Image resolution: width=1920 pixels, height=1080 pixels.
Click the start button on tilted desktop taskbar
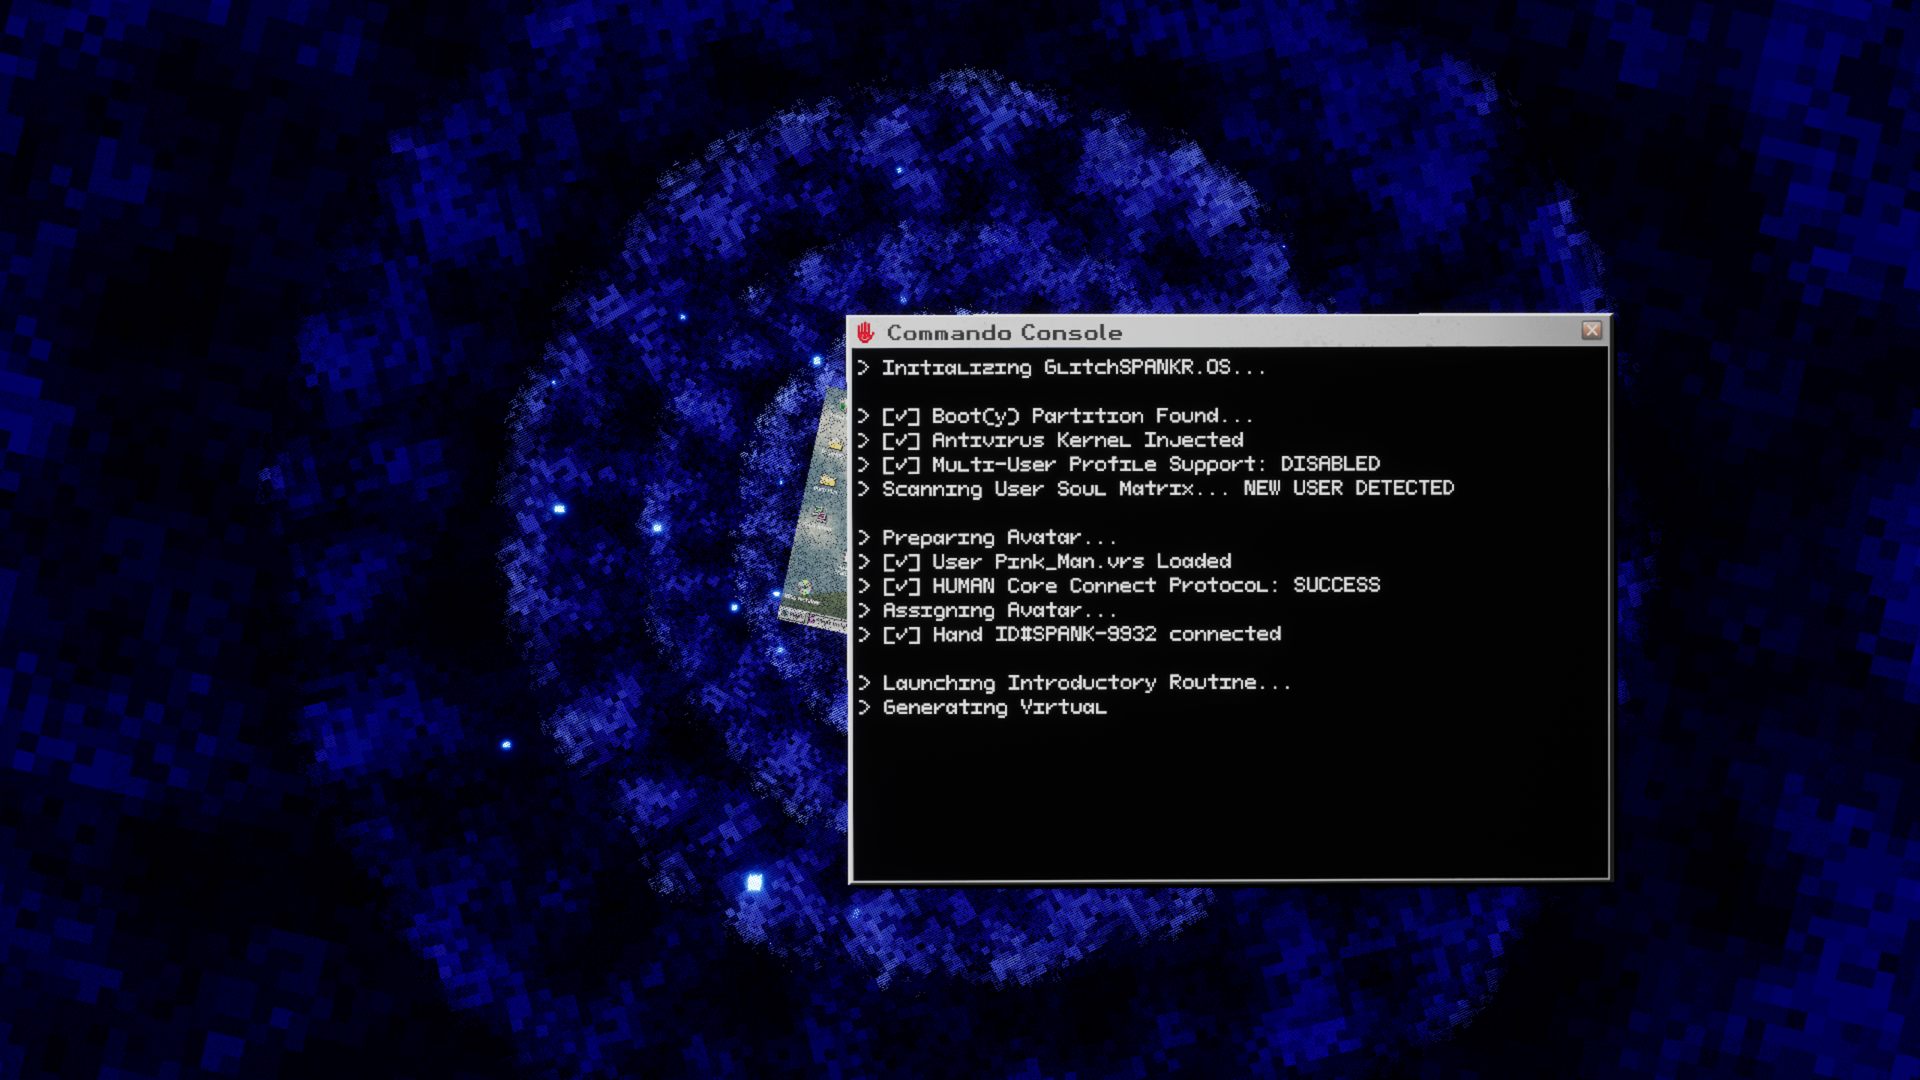791,615
